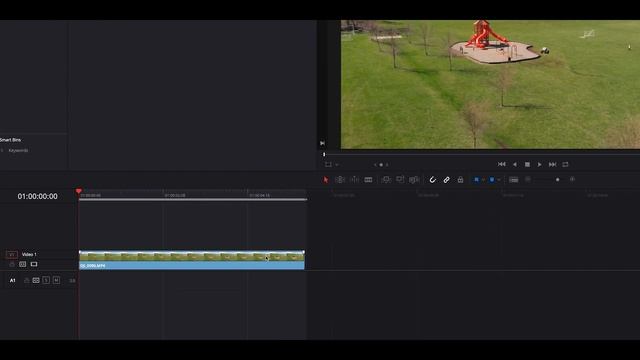Viewport: 640px width, 360px height.
Task: Open the viewer overlay mode dropdown
Action: click(x=337, y=165)
